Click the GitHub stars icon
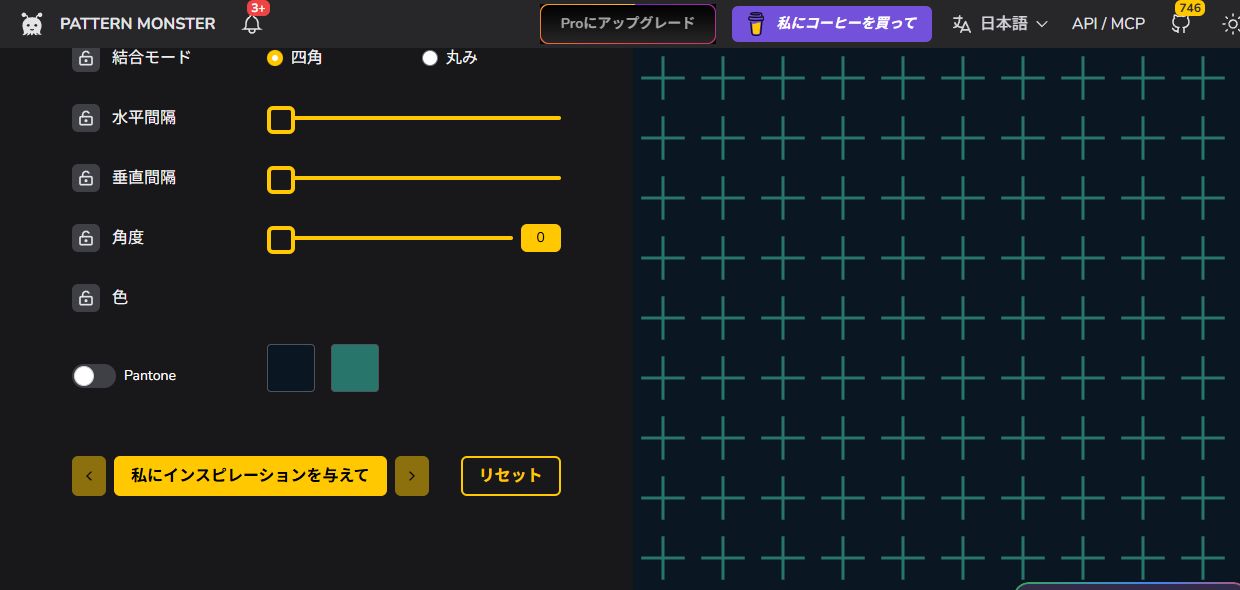Viewport: 1240px width, 590px height. (1181, 24)
